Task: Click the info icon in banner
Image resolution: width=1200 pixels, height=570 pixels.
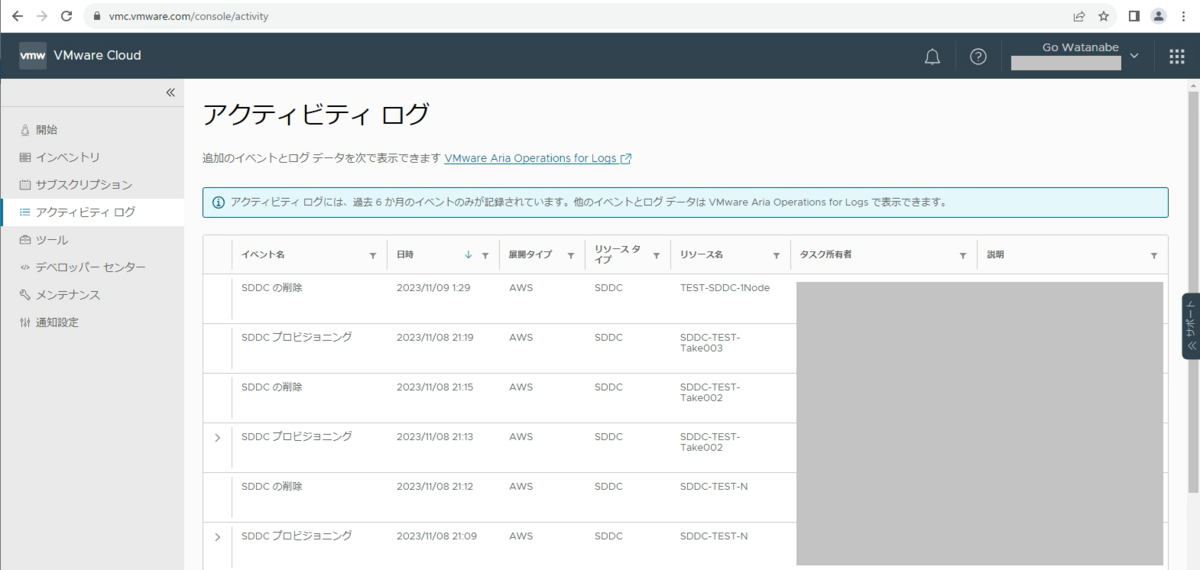Action: [218, 202]
